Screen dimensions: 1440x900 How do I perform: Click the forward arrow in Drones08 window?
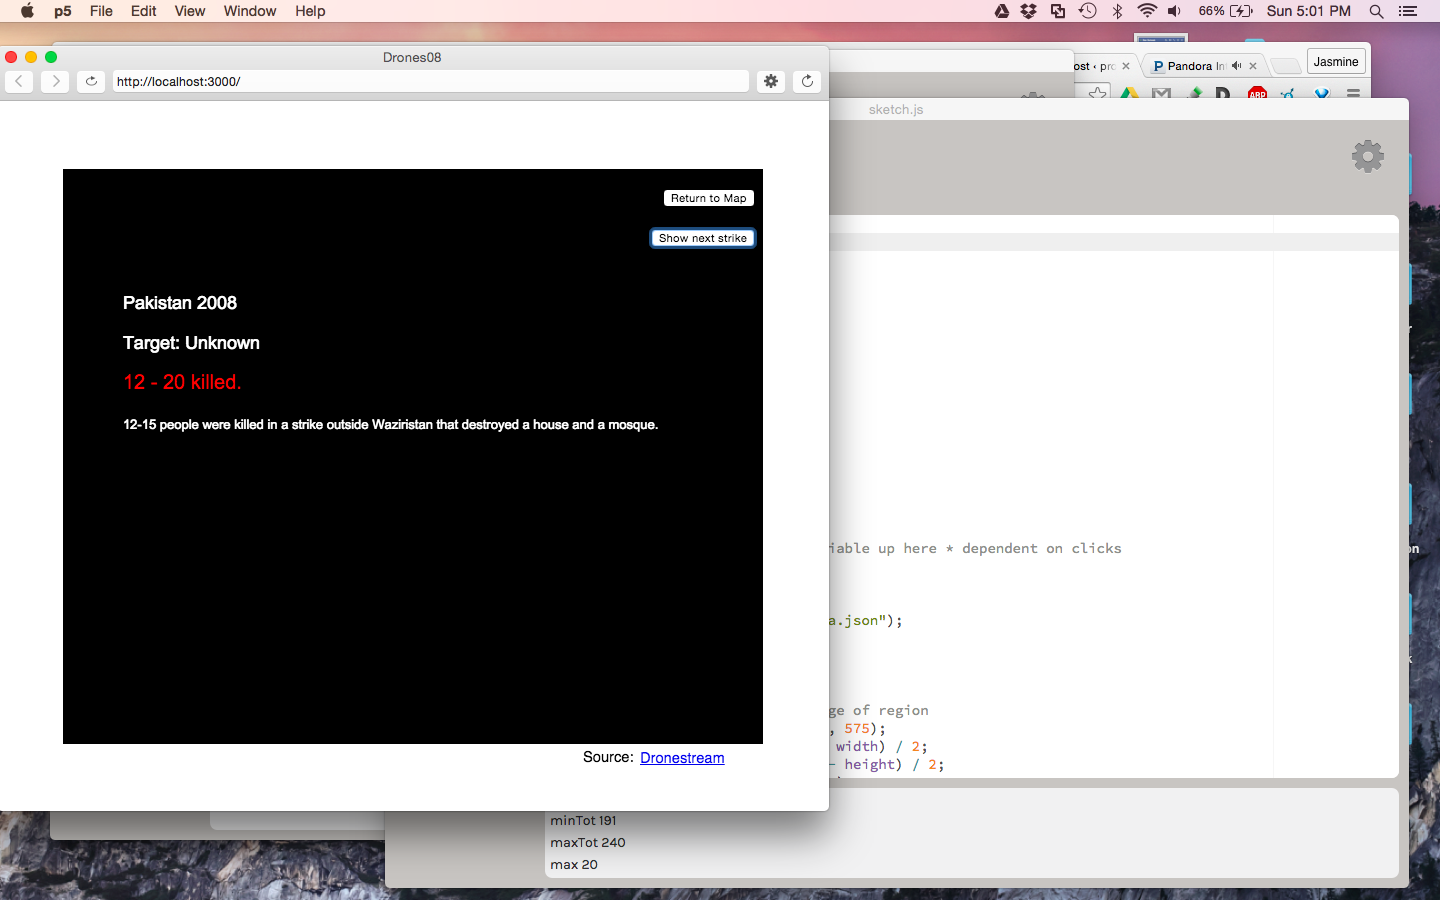pyautogui.click(x=55, y=81)
